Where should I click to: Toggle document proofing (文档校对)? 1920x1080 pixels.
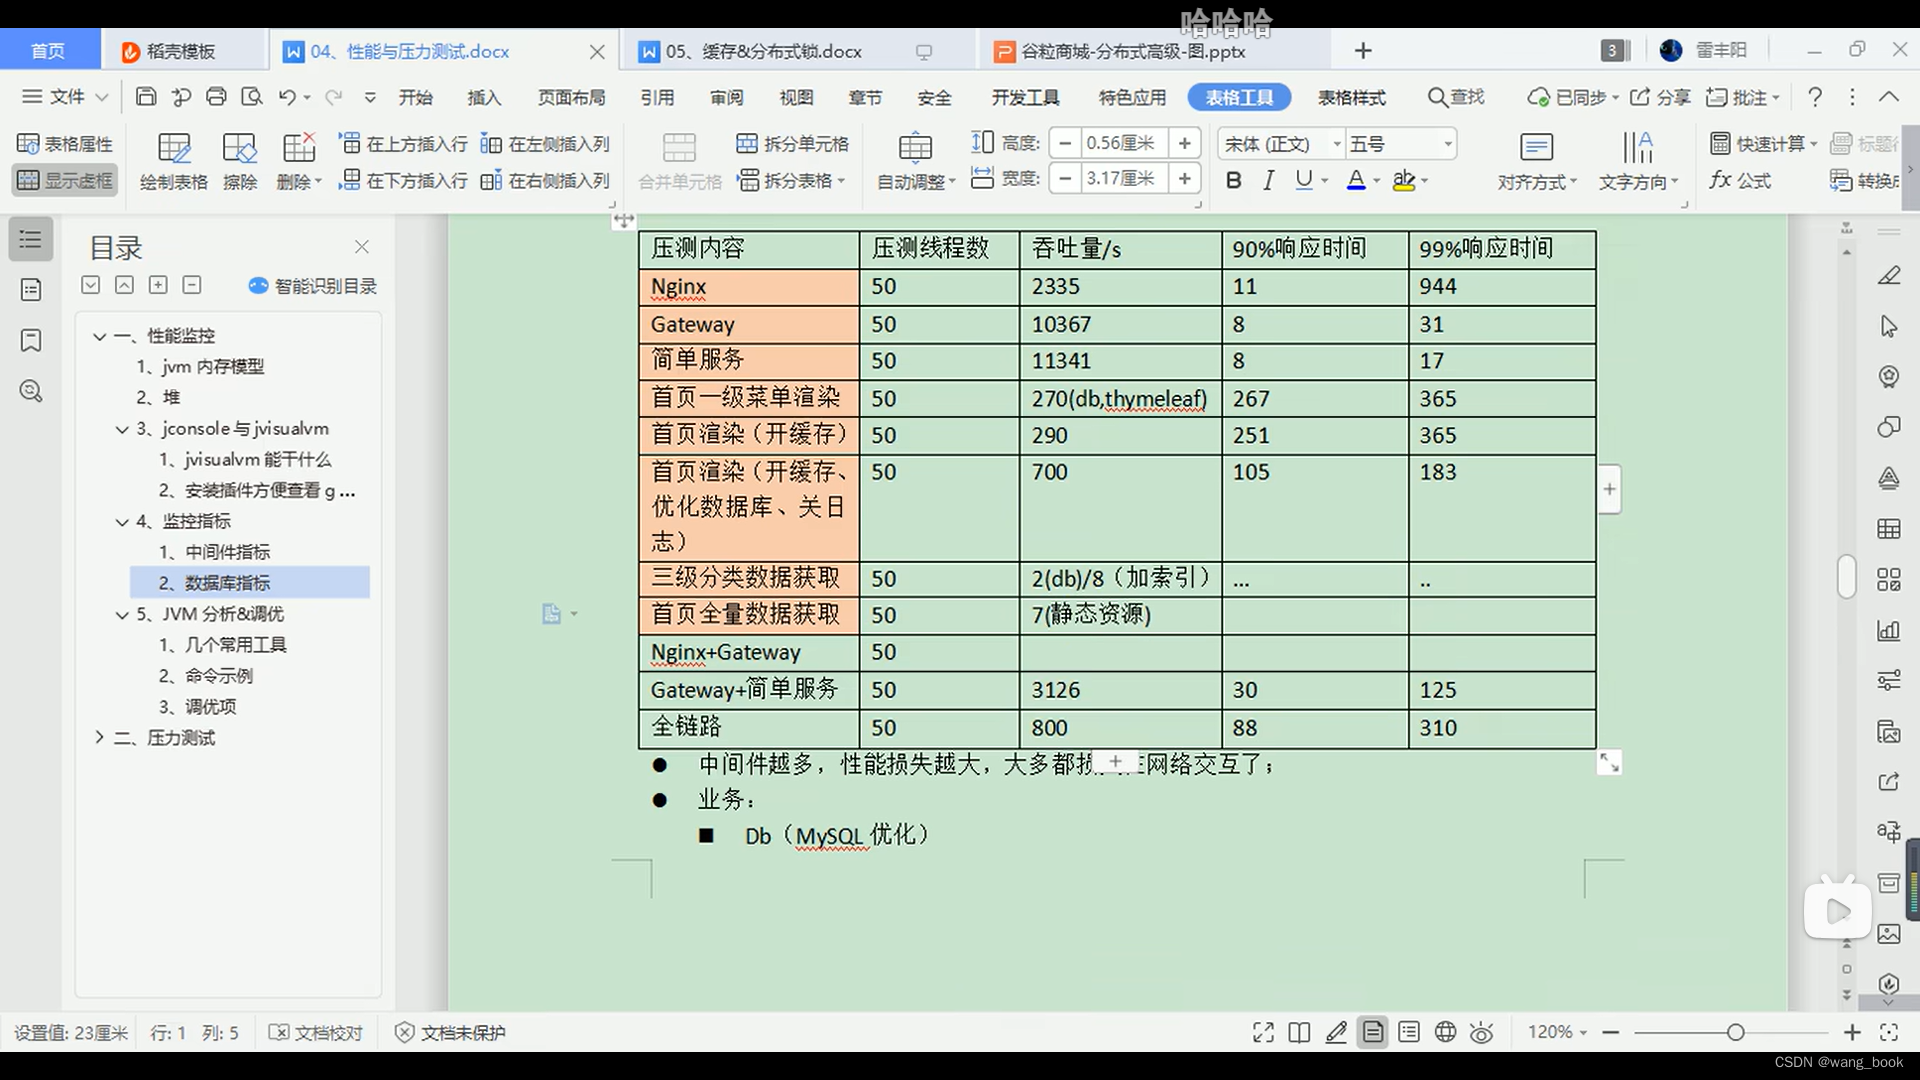pyautogui.click(x=316, y=1032)
